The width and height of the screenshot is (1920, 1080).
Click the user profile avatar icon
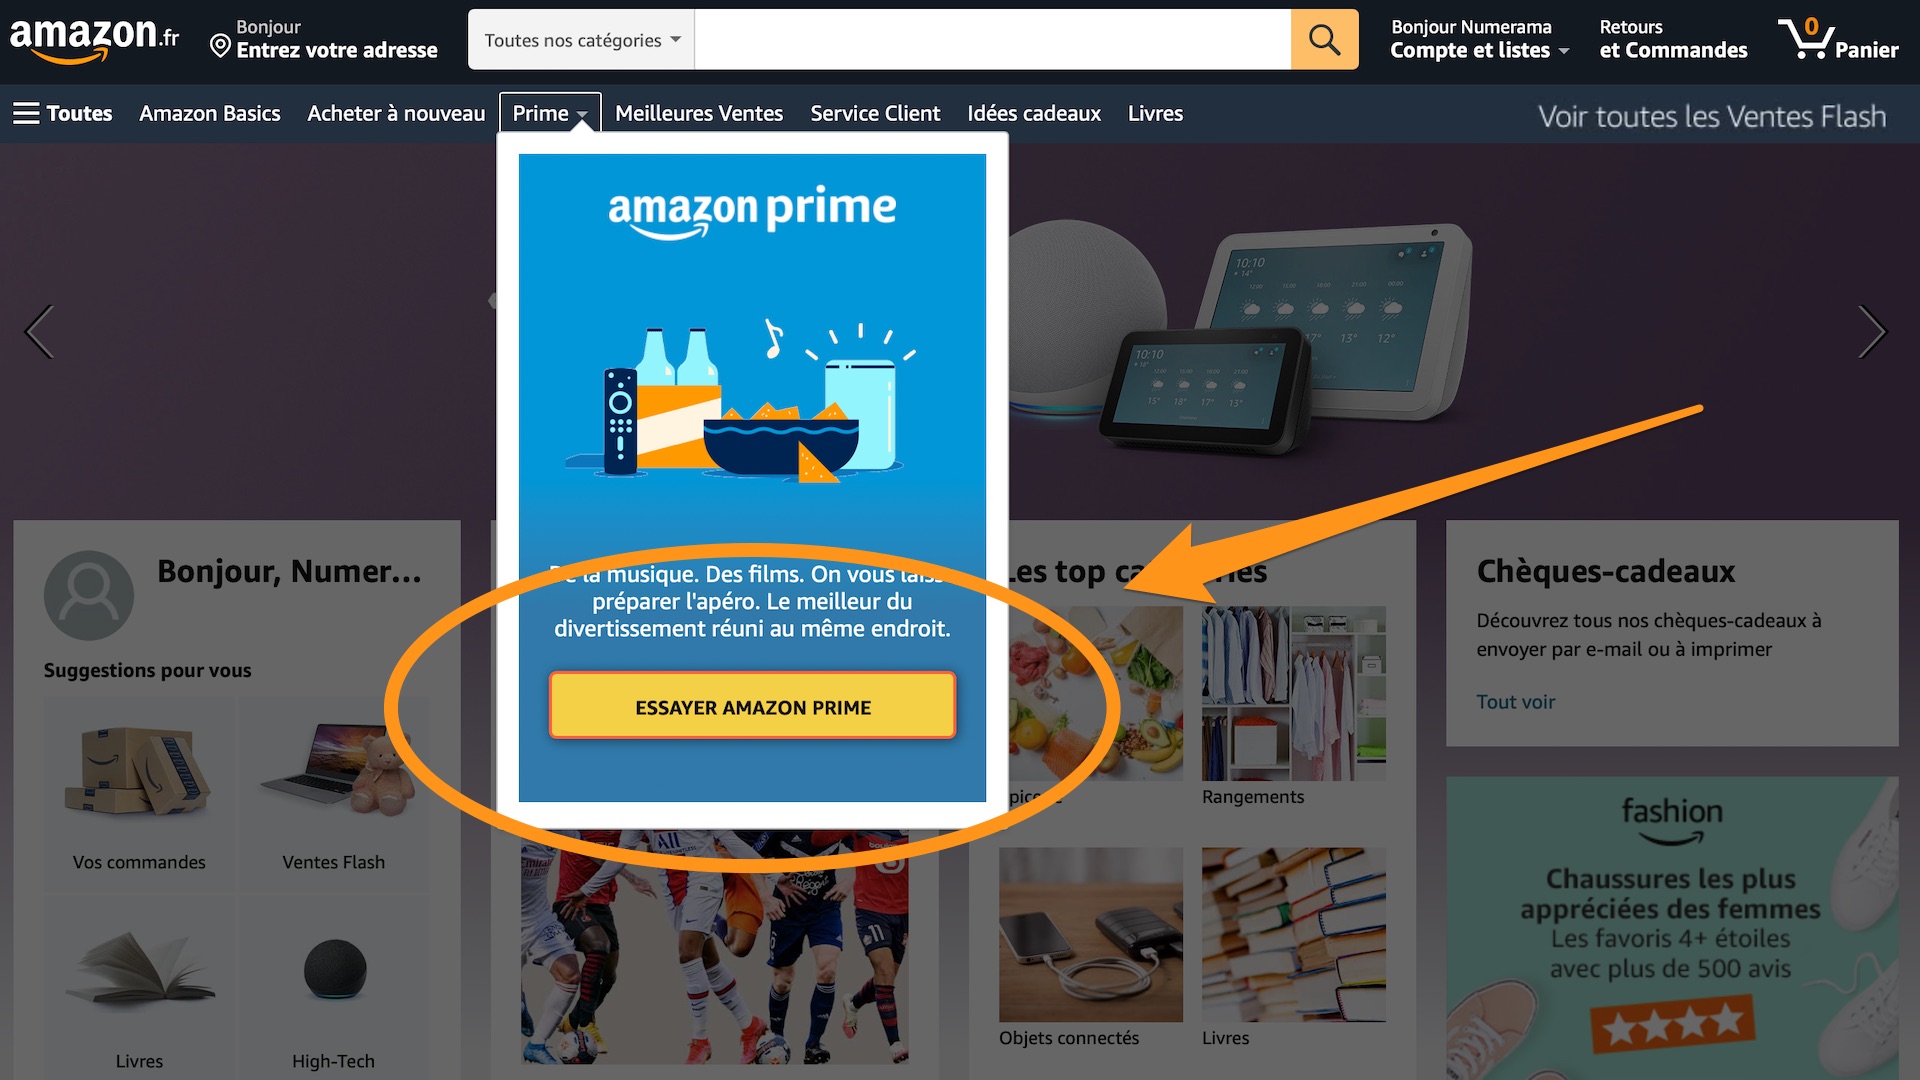click(89, 595)
